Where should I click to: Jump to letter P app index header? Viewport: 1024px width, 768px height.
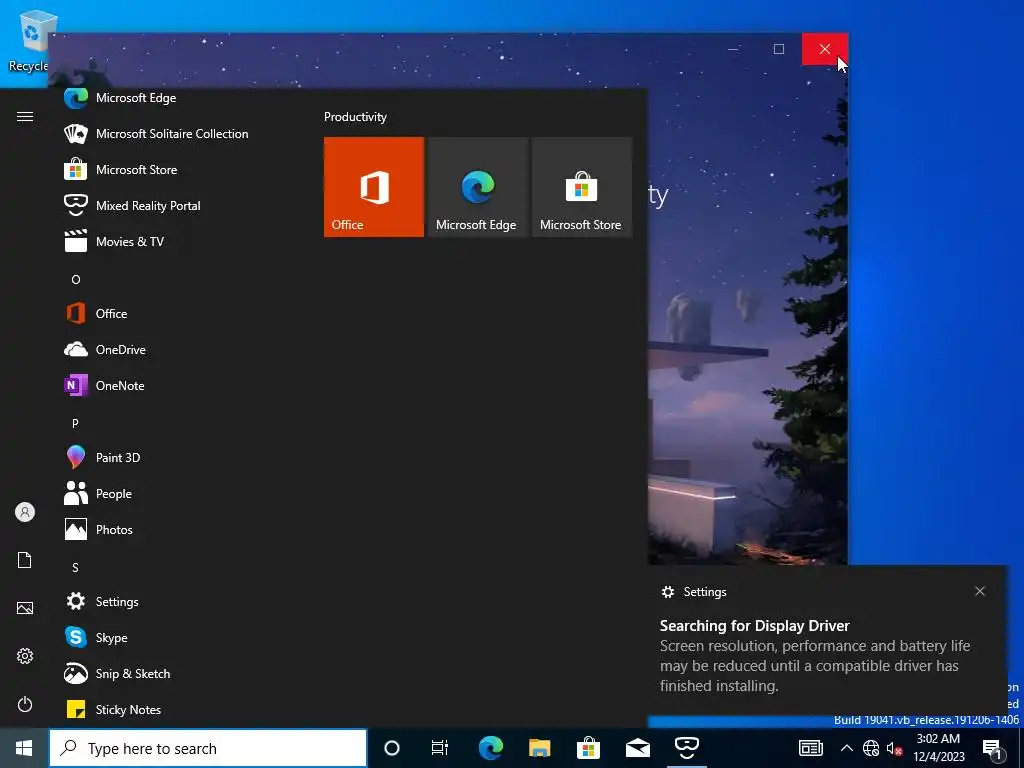point(75,423)
